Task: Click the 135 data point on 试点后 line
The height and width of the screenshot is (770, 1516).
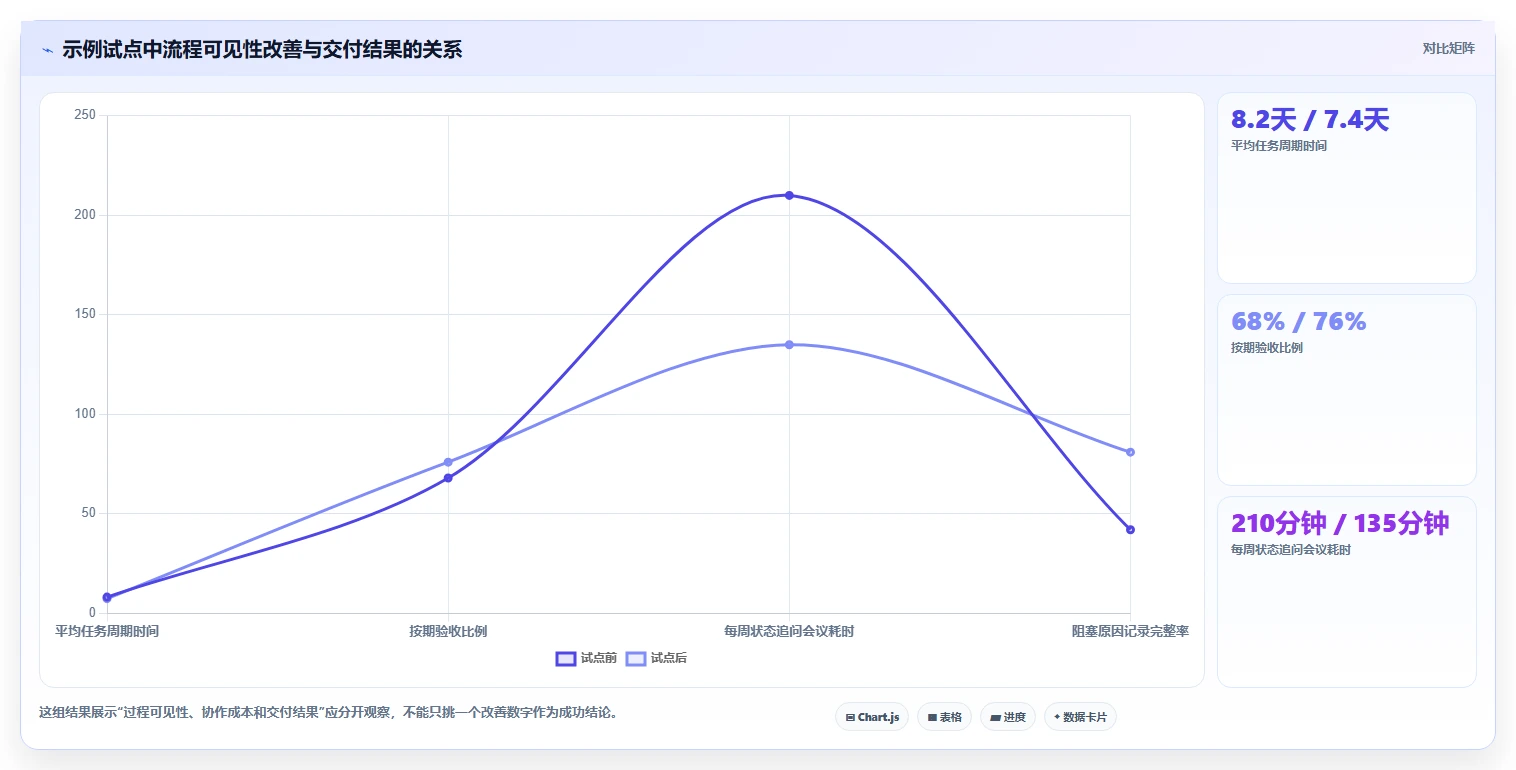Action: tap(789, 344)
